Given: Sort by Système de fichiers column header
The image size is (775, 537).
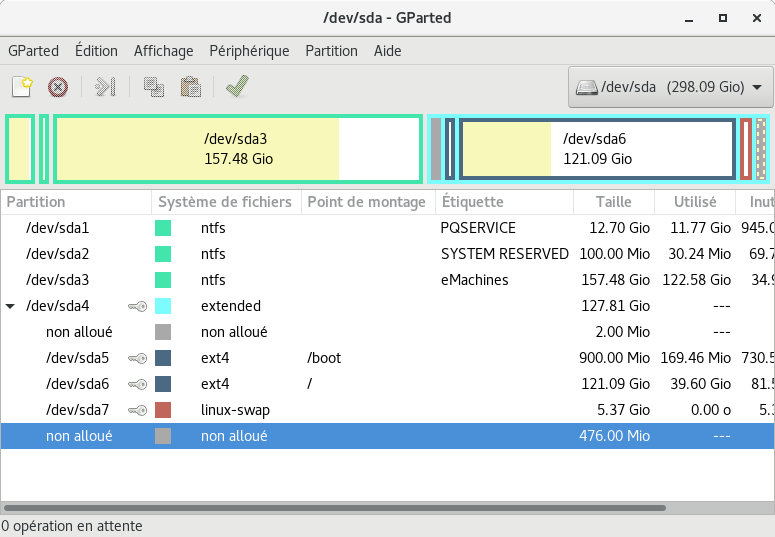Looking at the screenshot, I should 225,202.
